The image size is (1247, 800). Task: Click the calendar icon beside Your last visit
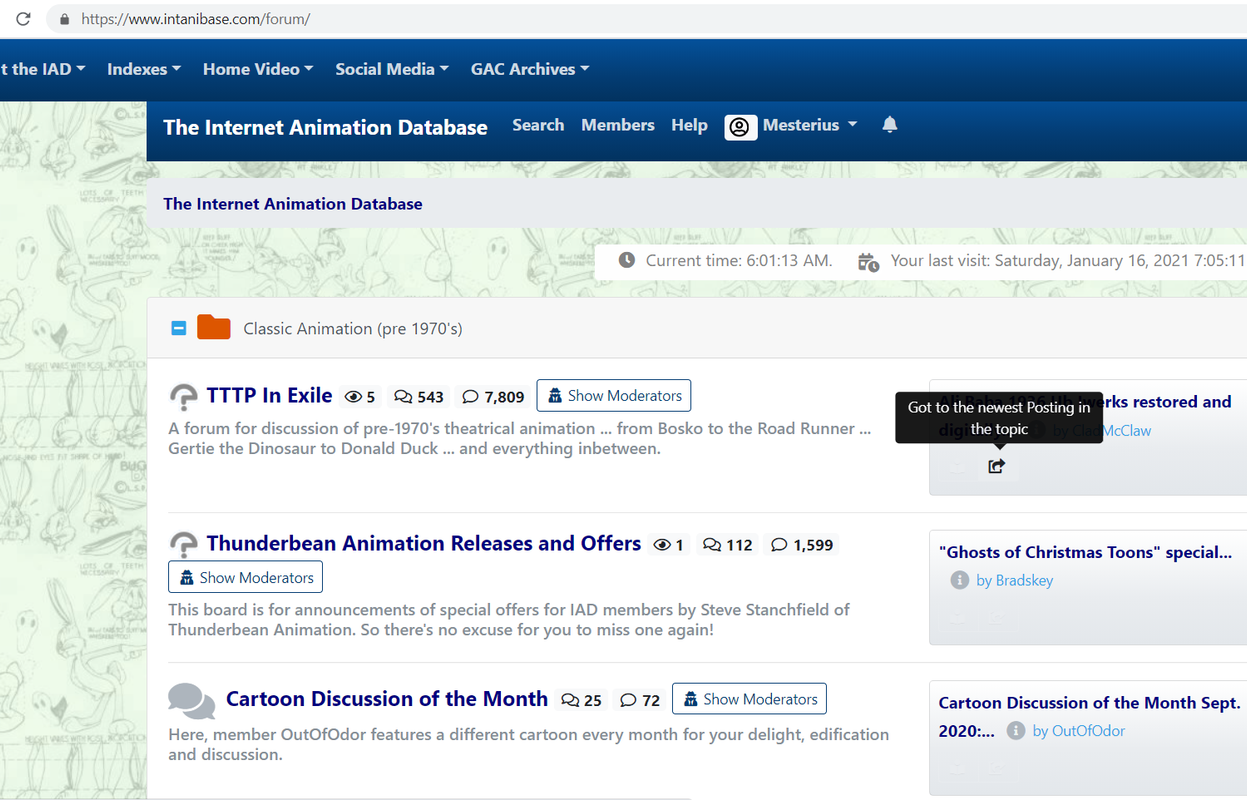click(x=869, y=261)
